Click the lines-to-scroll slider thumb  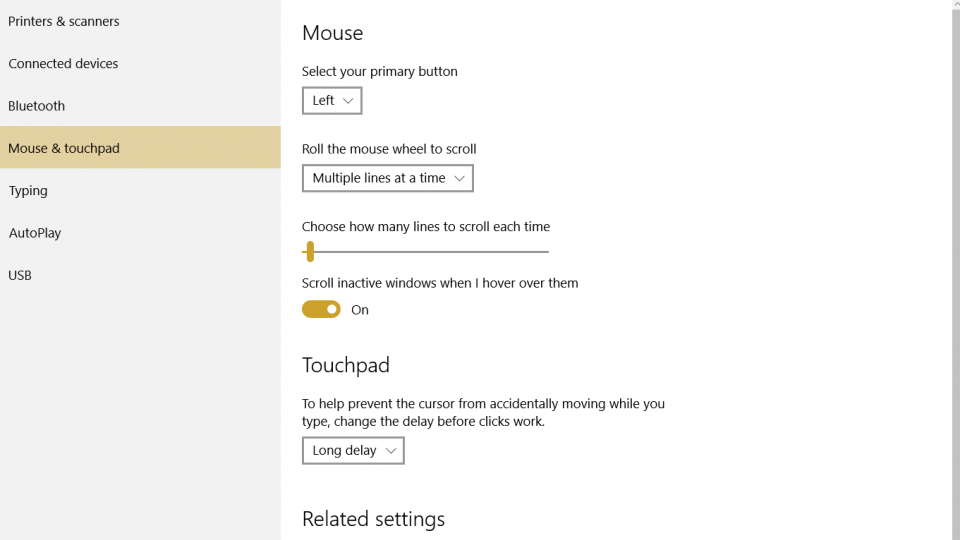[310, 252]
